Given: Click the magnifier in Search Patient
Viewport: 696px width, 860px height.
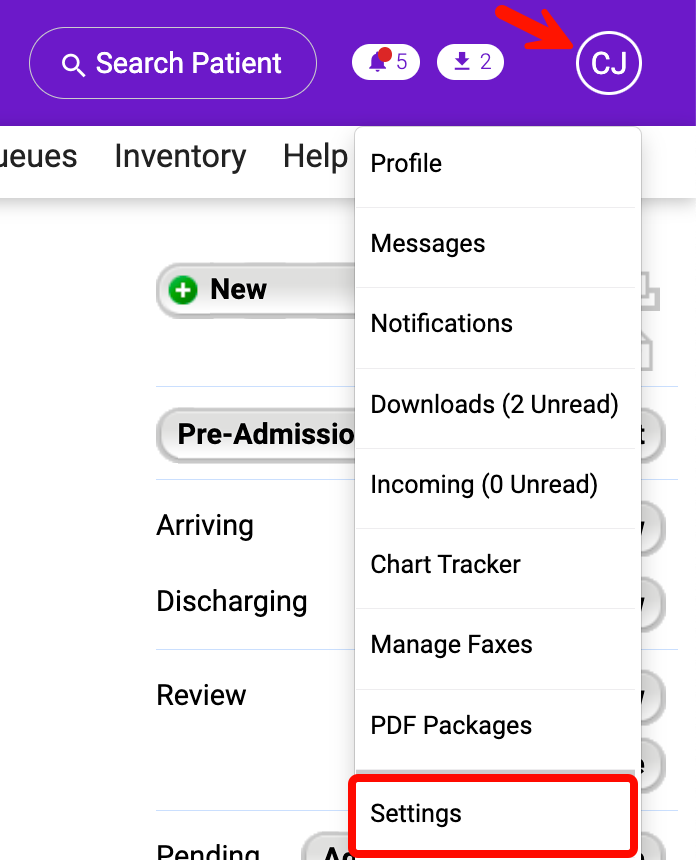Looking at the screenshot, I should (73, 65).
